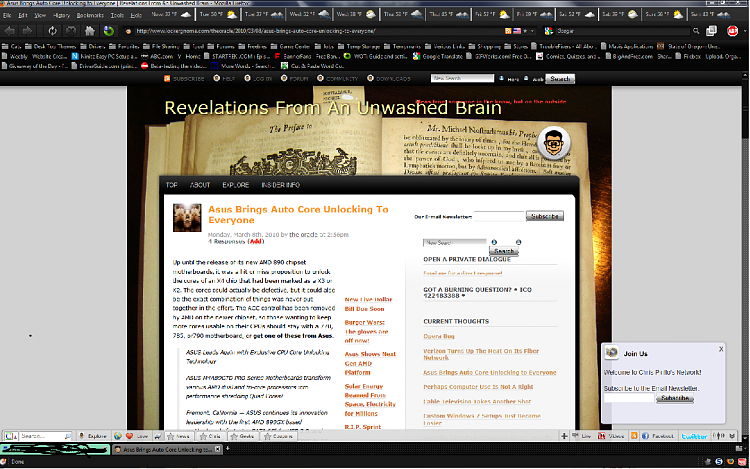Click the TOP navigation link
750x469 pixels.
click(172, 185)
